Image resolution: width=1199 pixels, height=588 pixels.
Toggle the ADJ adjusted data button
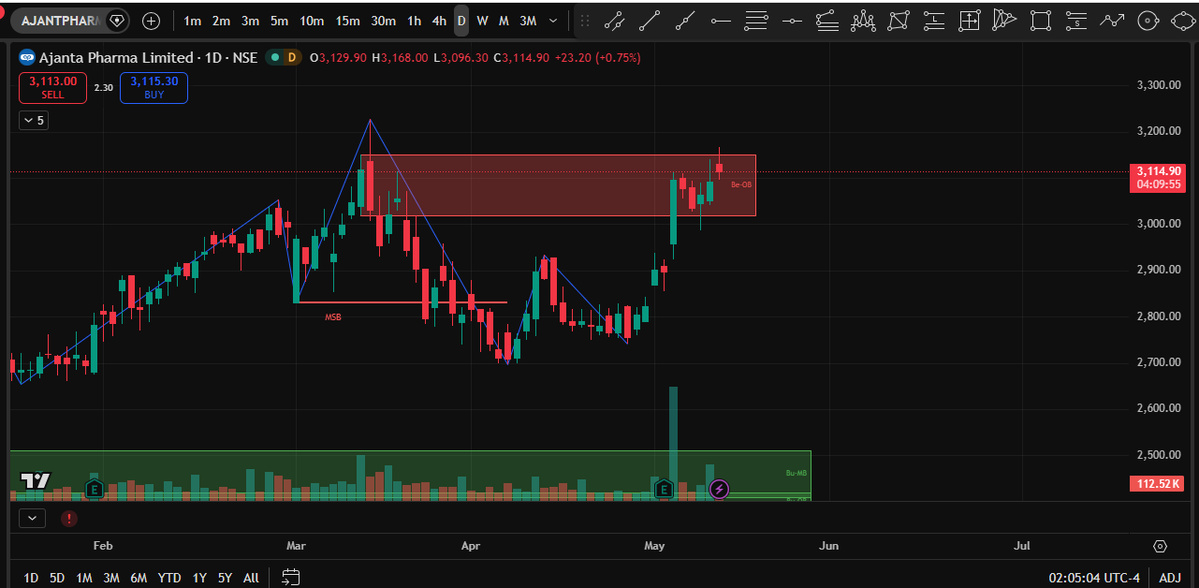1169,577
